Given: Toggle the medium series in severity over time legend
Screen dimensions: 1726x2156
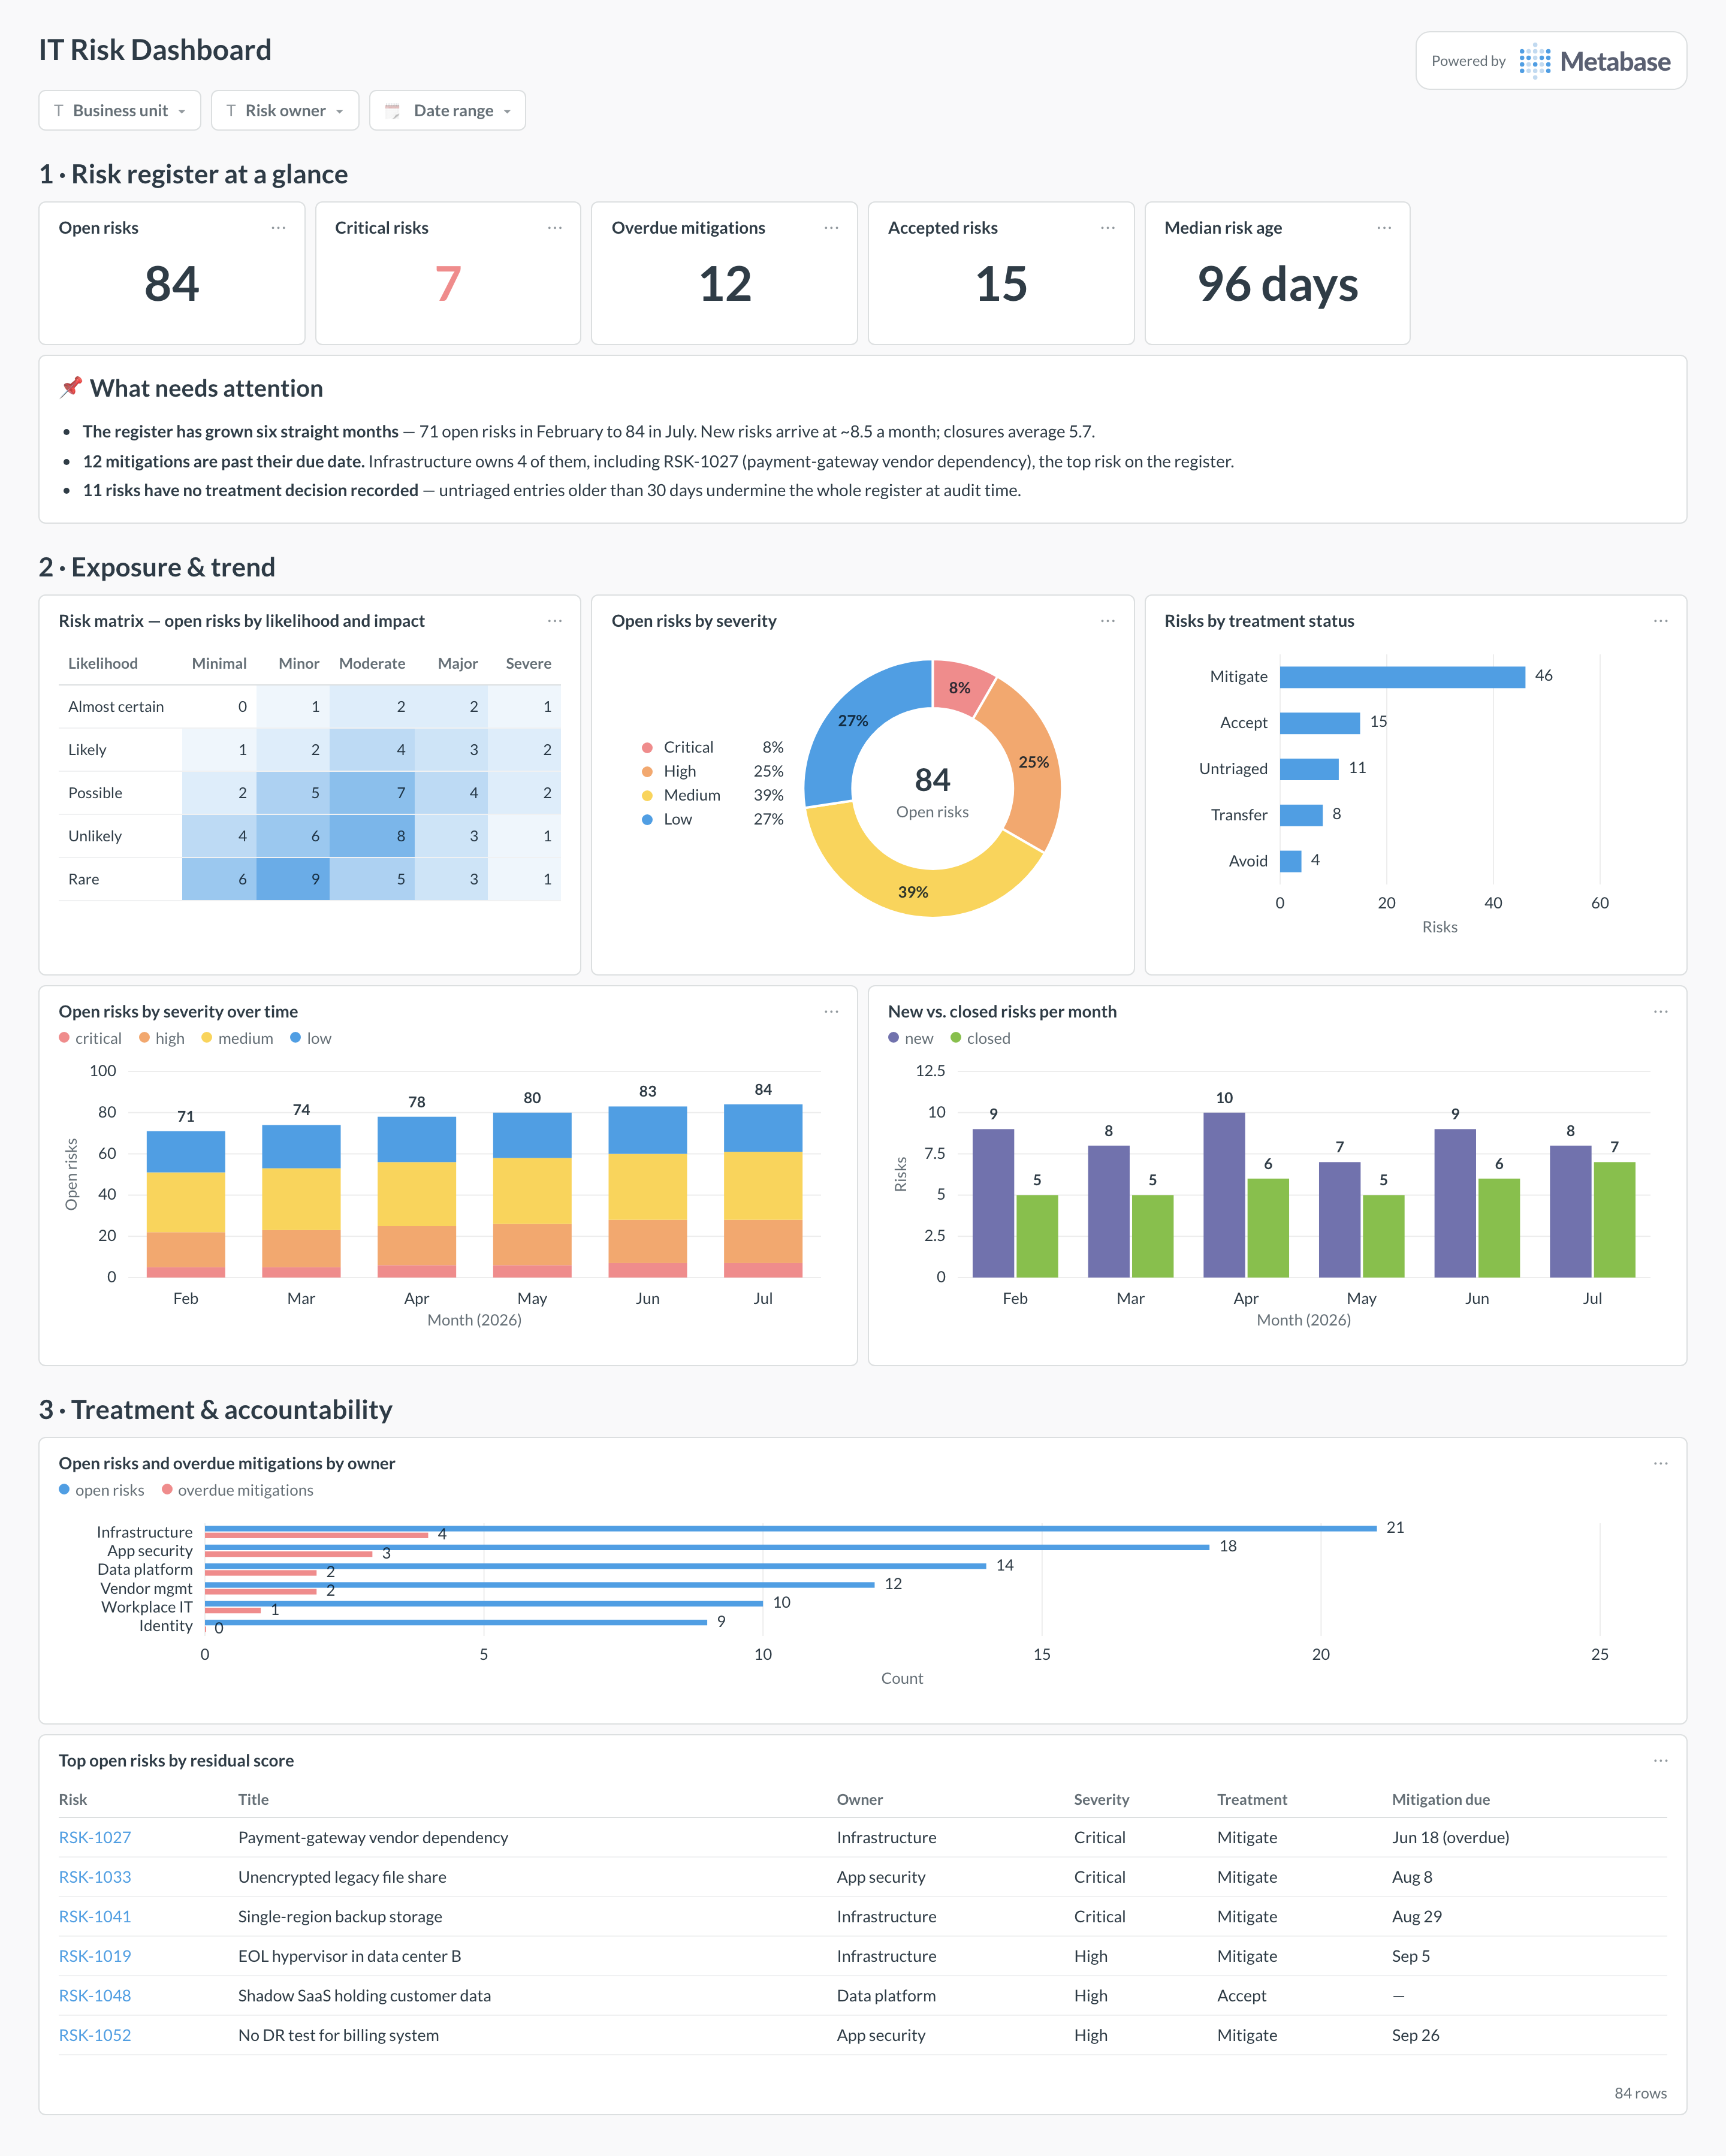Looking at the screenshot, I should [237, 1039].
